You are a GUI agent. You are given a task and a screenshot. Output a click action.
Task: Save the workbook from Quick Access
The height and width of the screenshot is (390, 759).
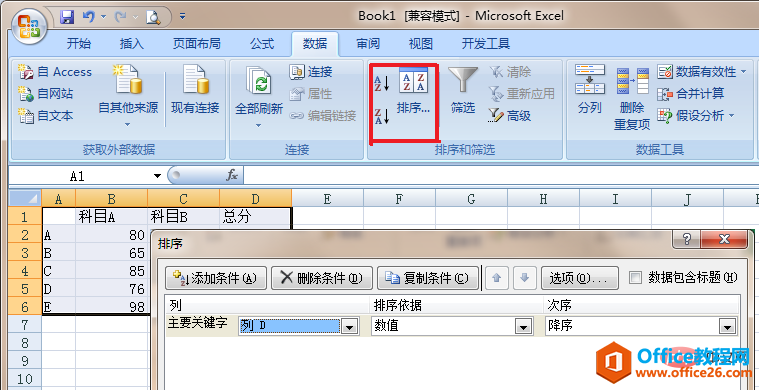(67, 17)
